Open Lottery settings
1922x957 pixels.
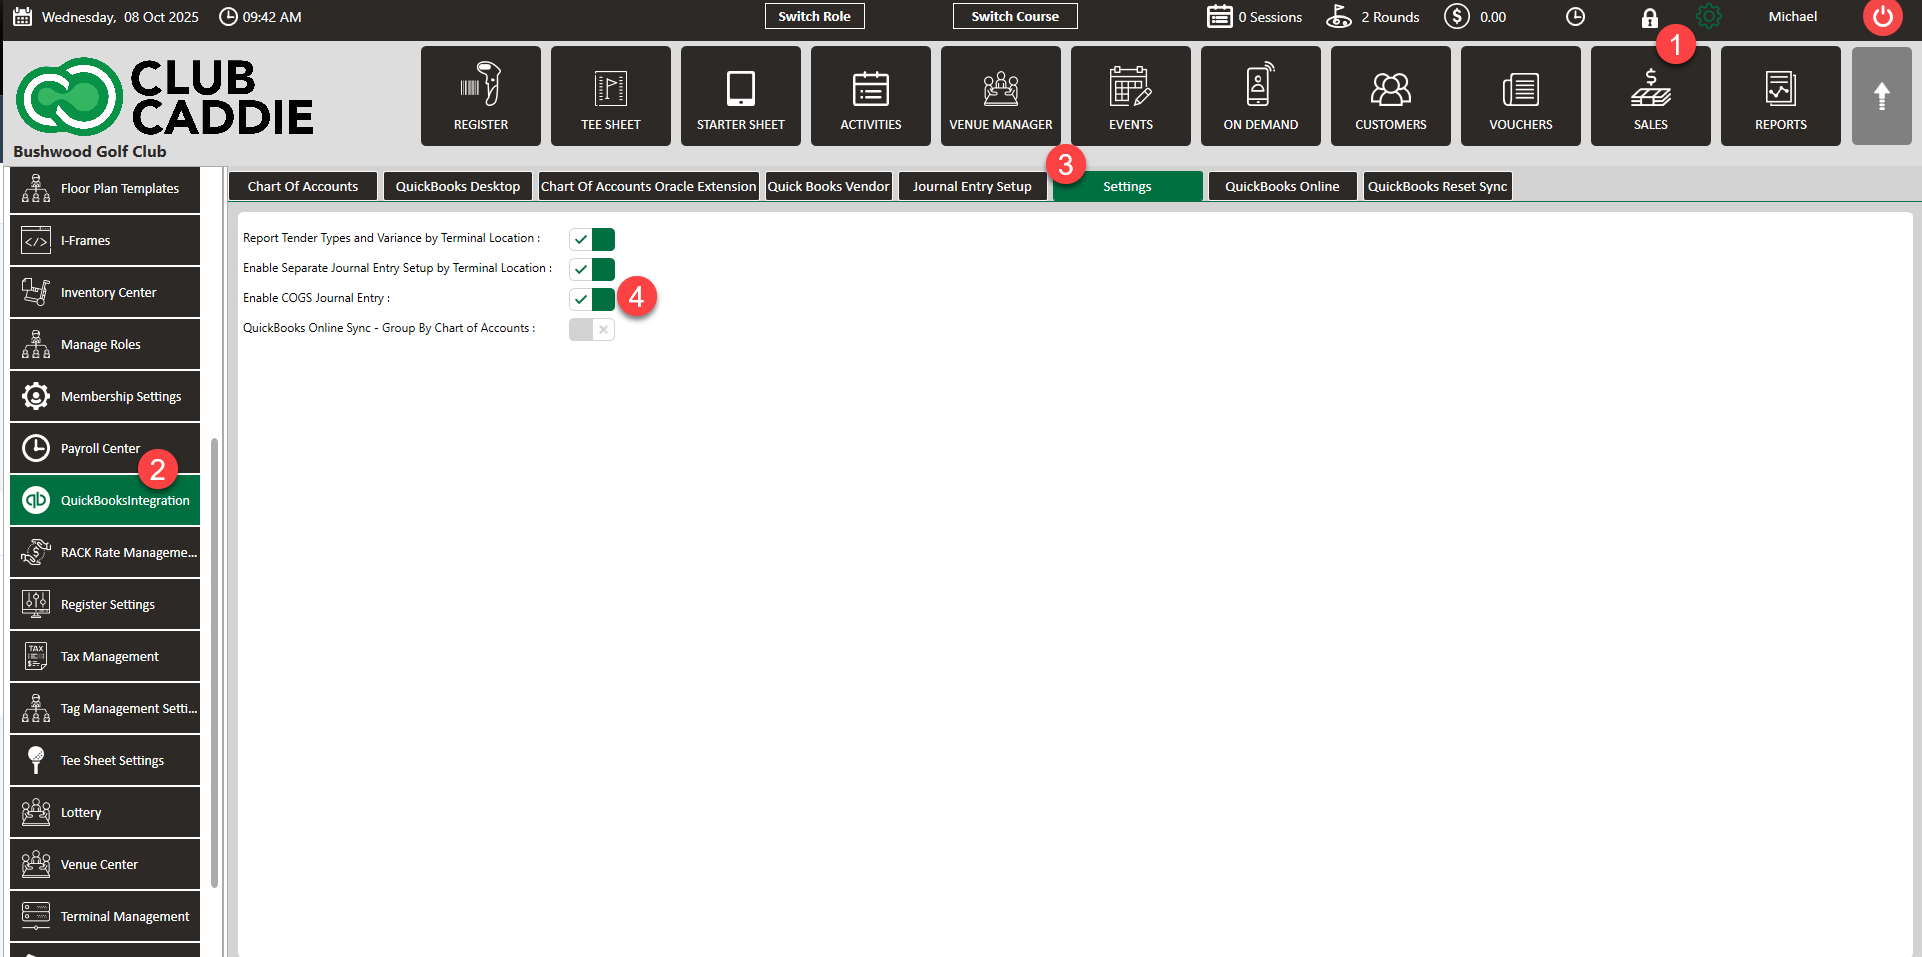pos(105,812)
